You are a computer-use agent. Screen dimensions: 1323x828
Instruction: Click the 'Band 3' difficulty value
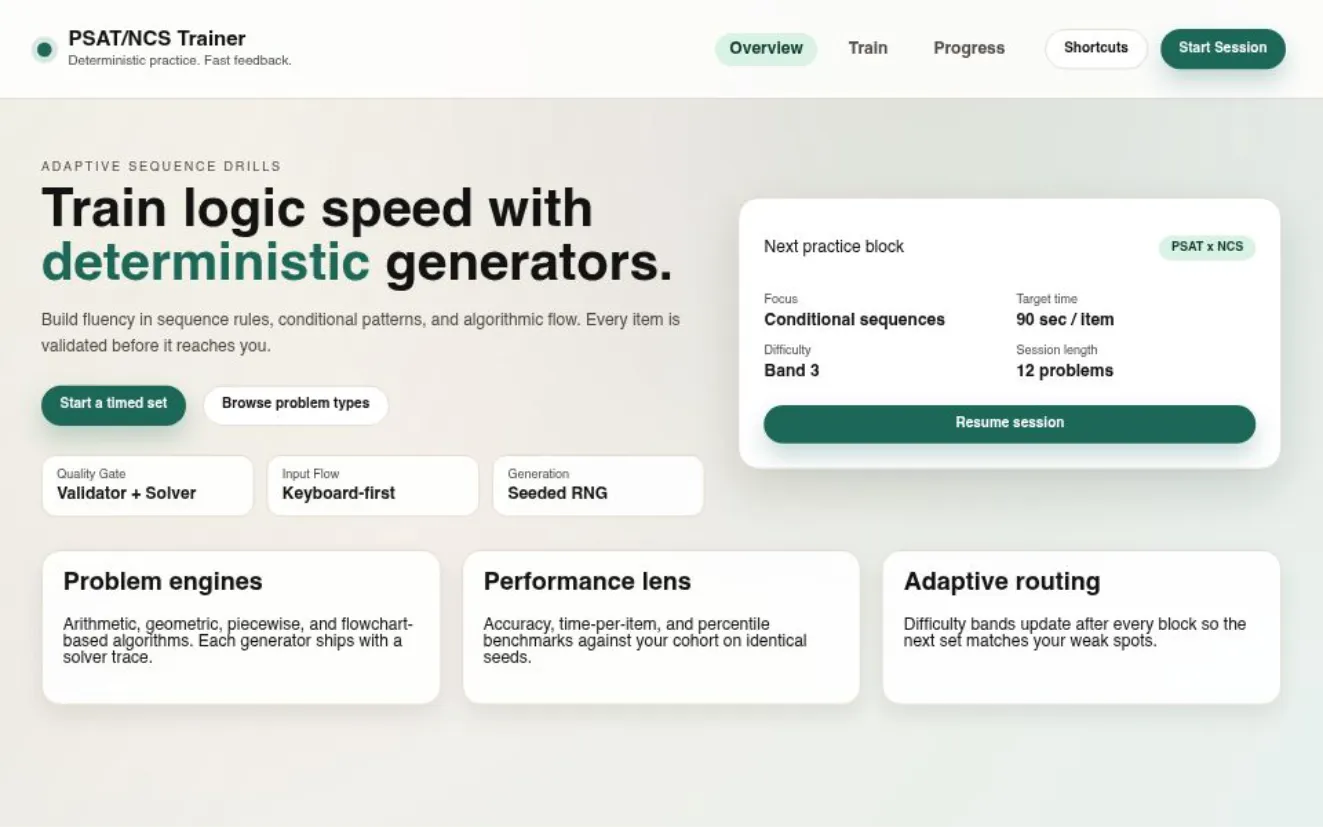(792, 371)
